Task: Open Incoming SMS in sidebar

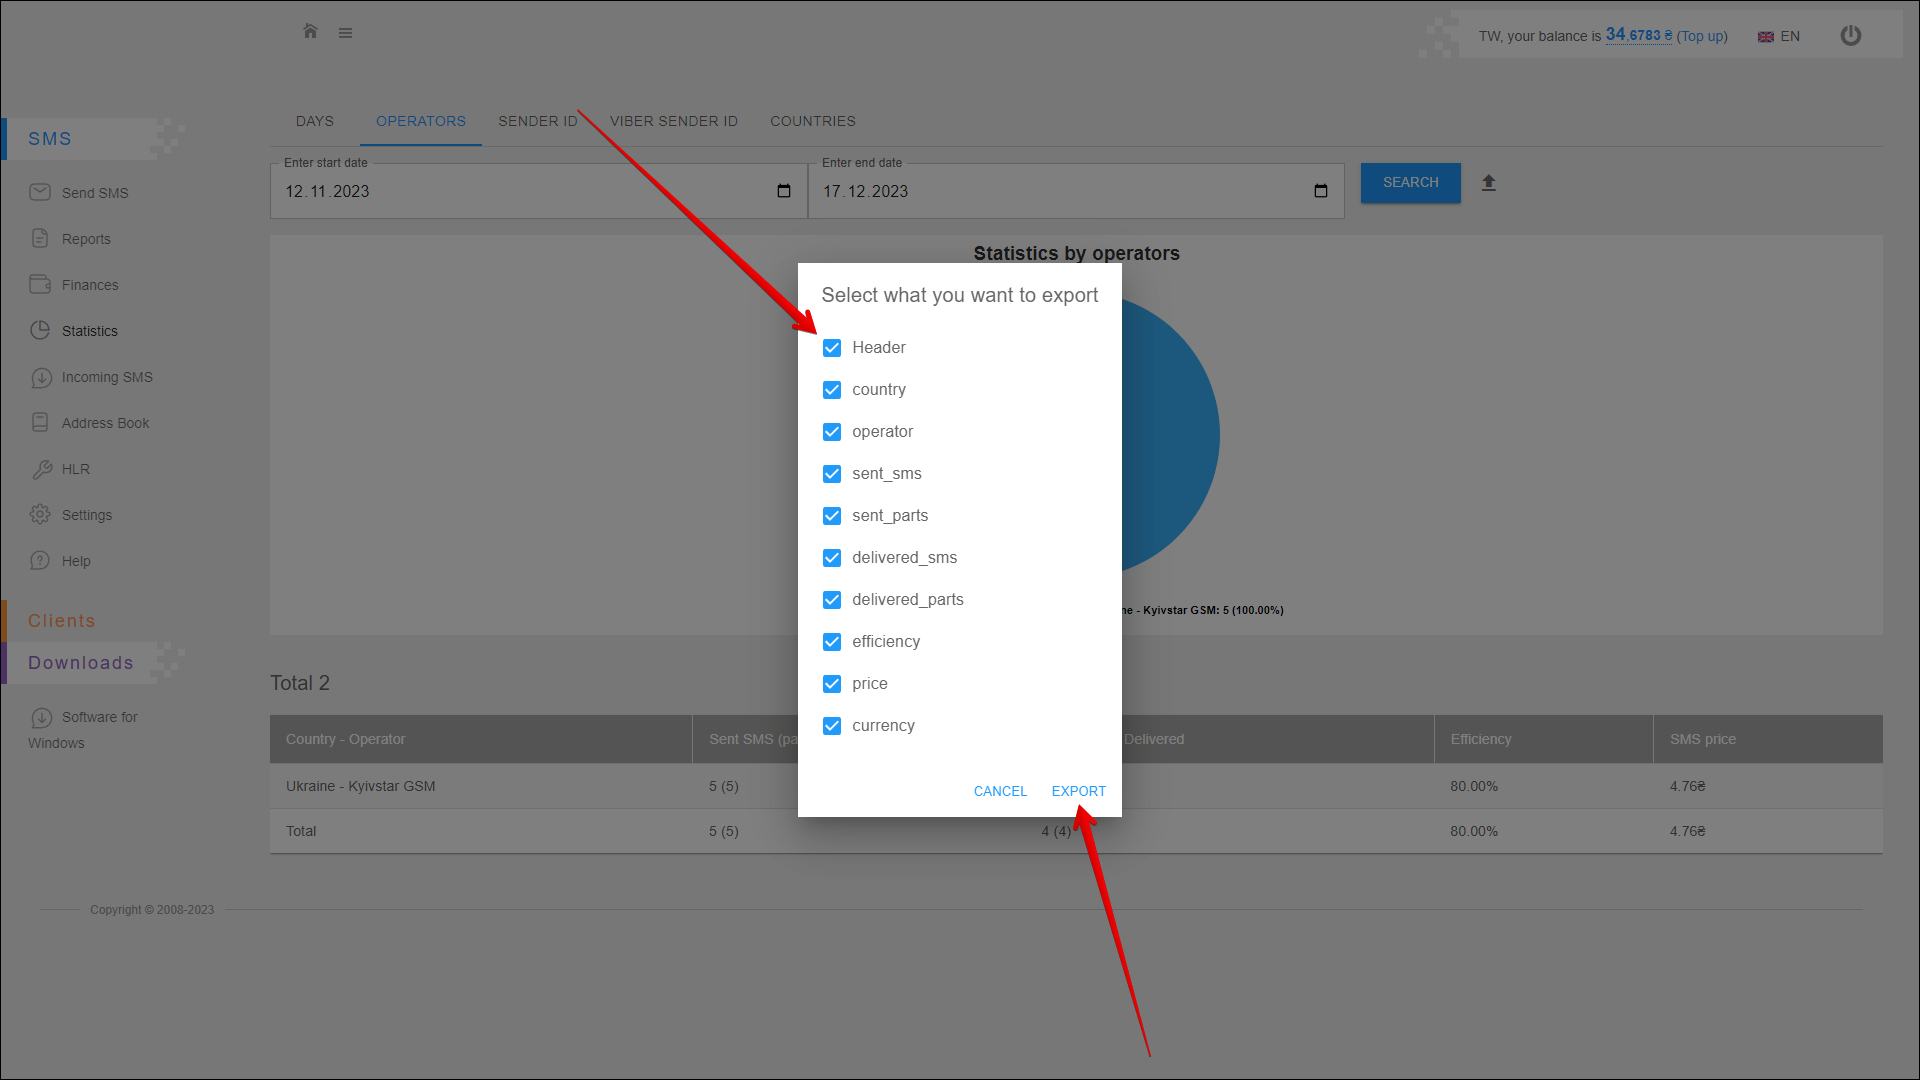Action: pos(106,377)
